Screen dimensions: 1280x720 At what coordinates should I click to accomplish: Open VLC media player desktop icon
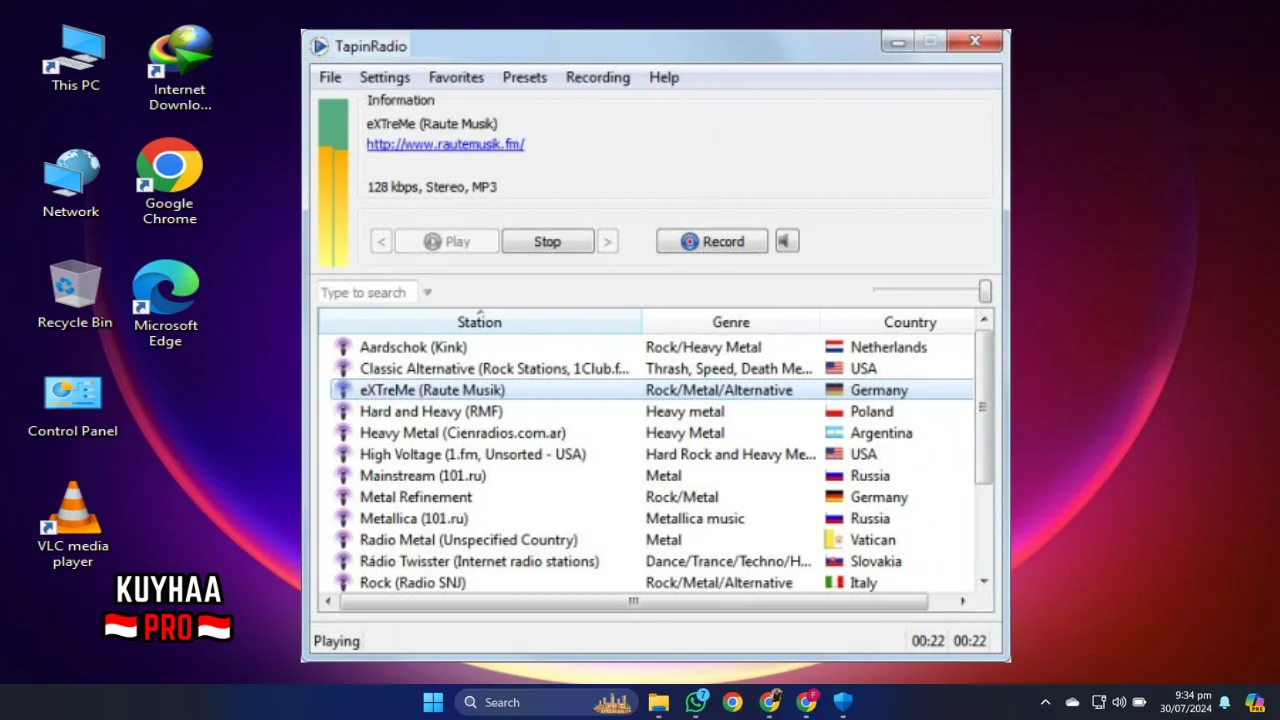[x=73, y=525]
